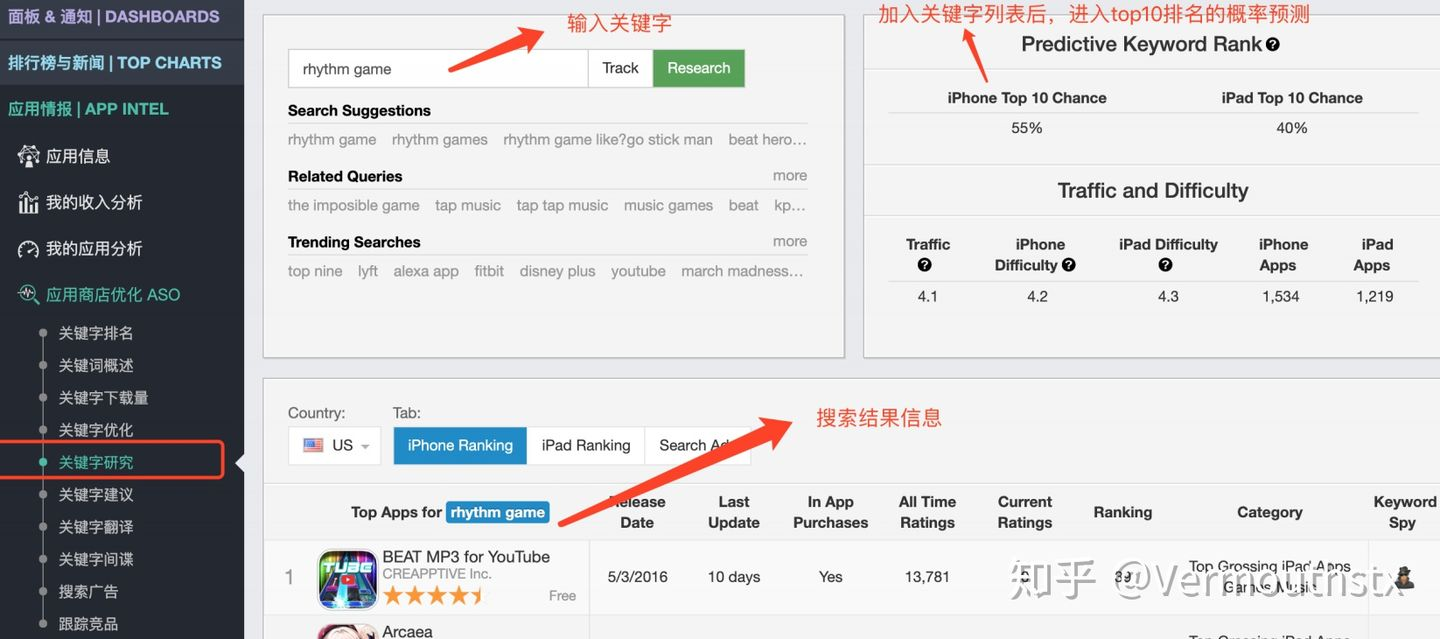This screenshot has width=1440, height=639.
Task: Switch to iPad Ranking tab
Action: click(586, 445)
